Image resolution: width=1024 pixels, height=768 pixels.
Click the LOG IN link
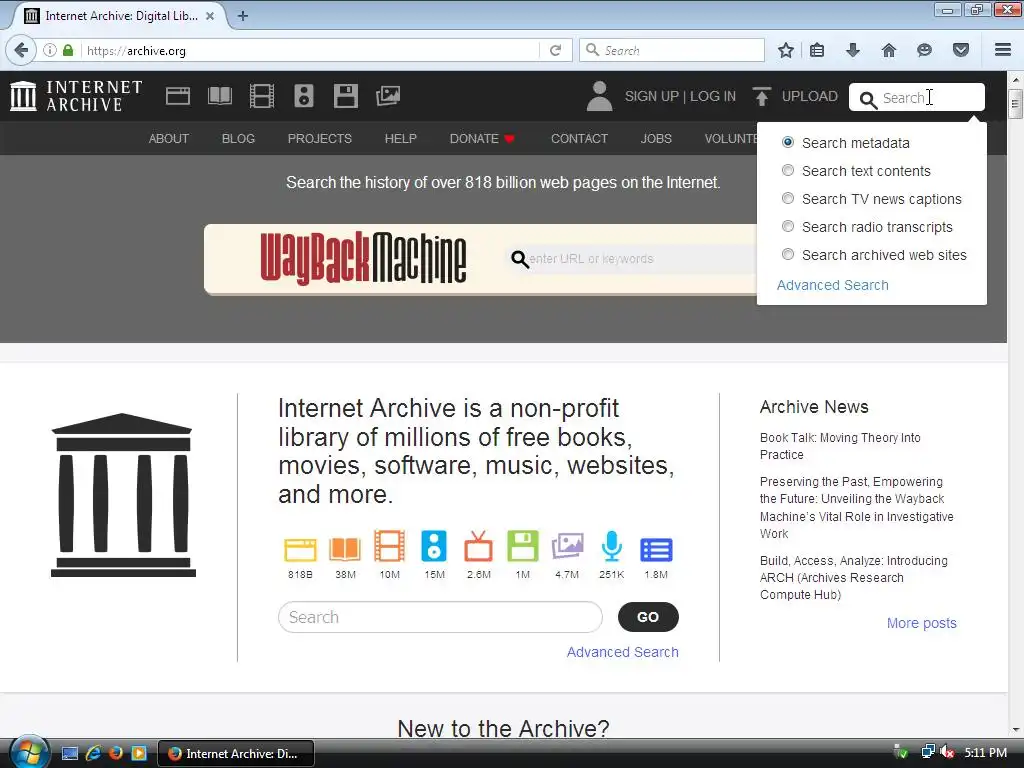713,96
